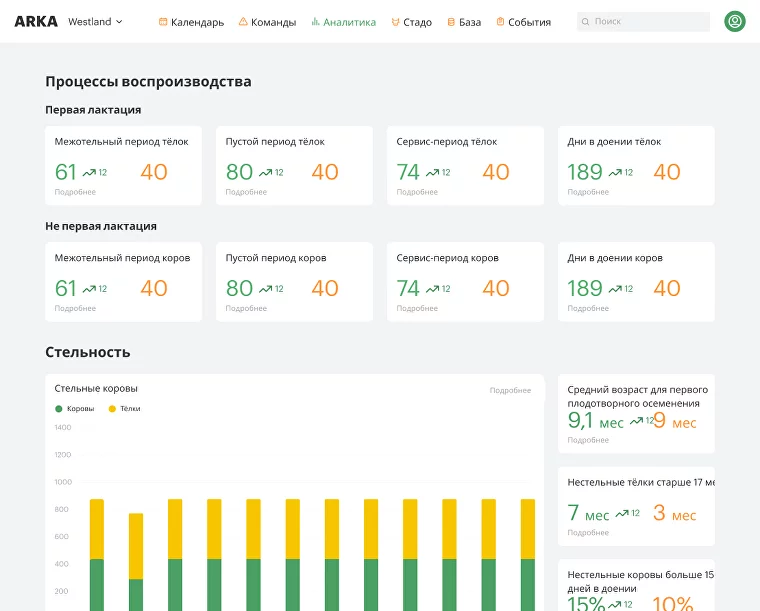Click the warning triangle icon beside Команды
This screenshot has width=760, height=611.
pyautogui.click(x=243, y=22)
